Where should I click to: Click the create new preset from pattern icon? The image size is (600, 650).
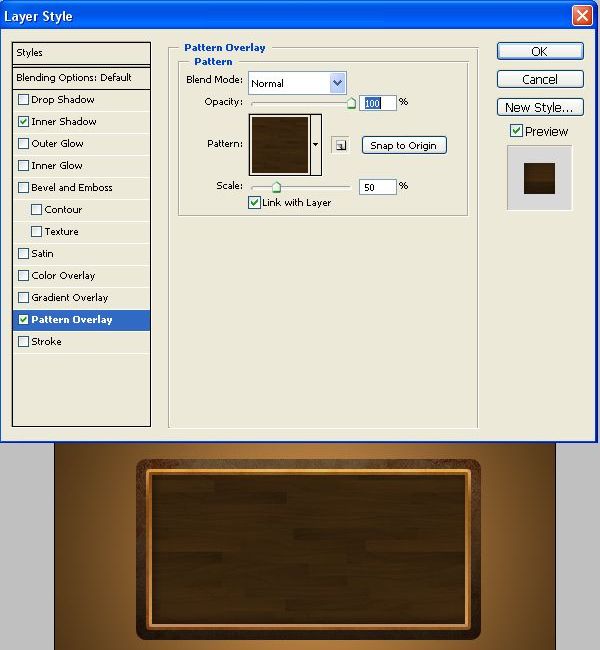[340, 145]
